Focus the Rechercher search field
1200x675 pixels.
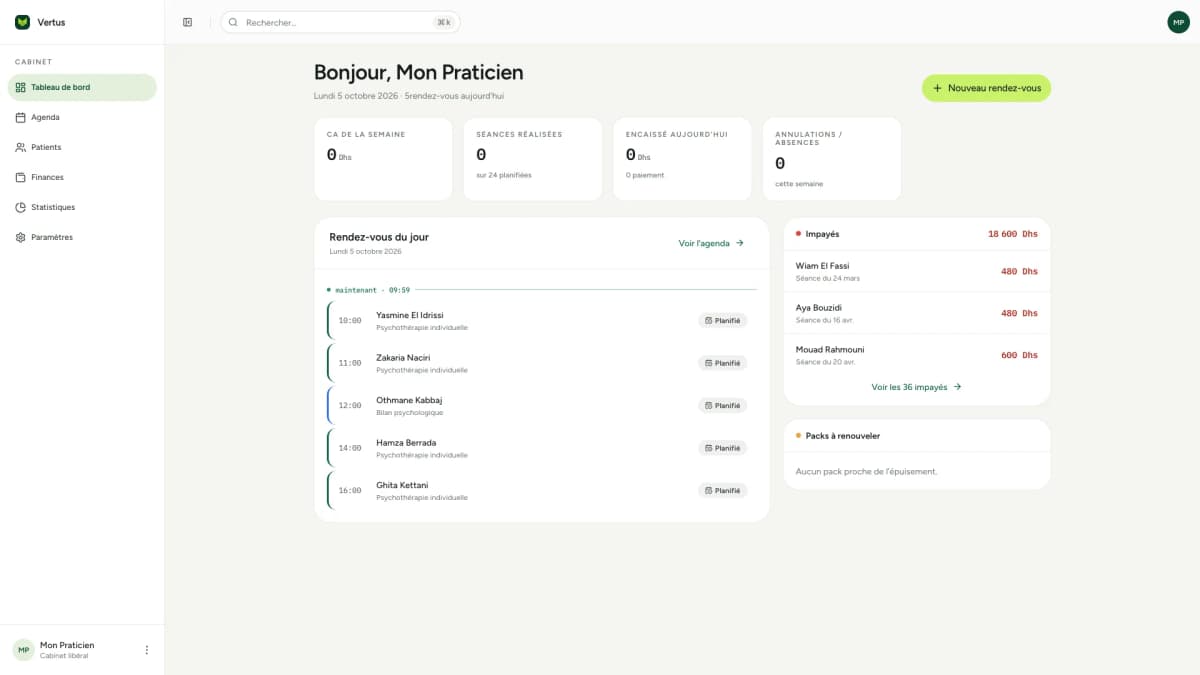point(340,22)
